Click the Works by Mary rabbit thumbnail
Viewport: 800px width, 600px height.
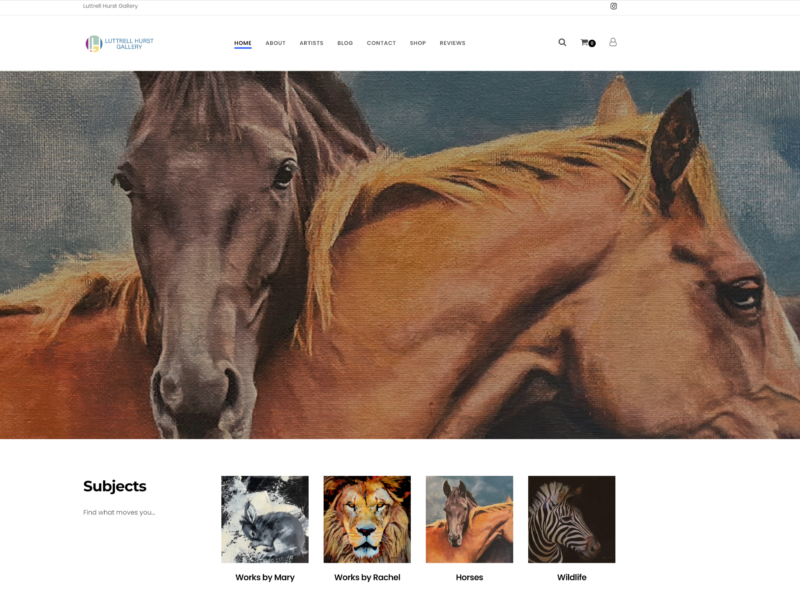tap(265, 519)
